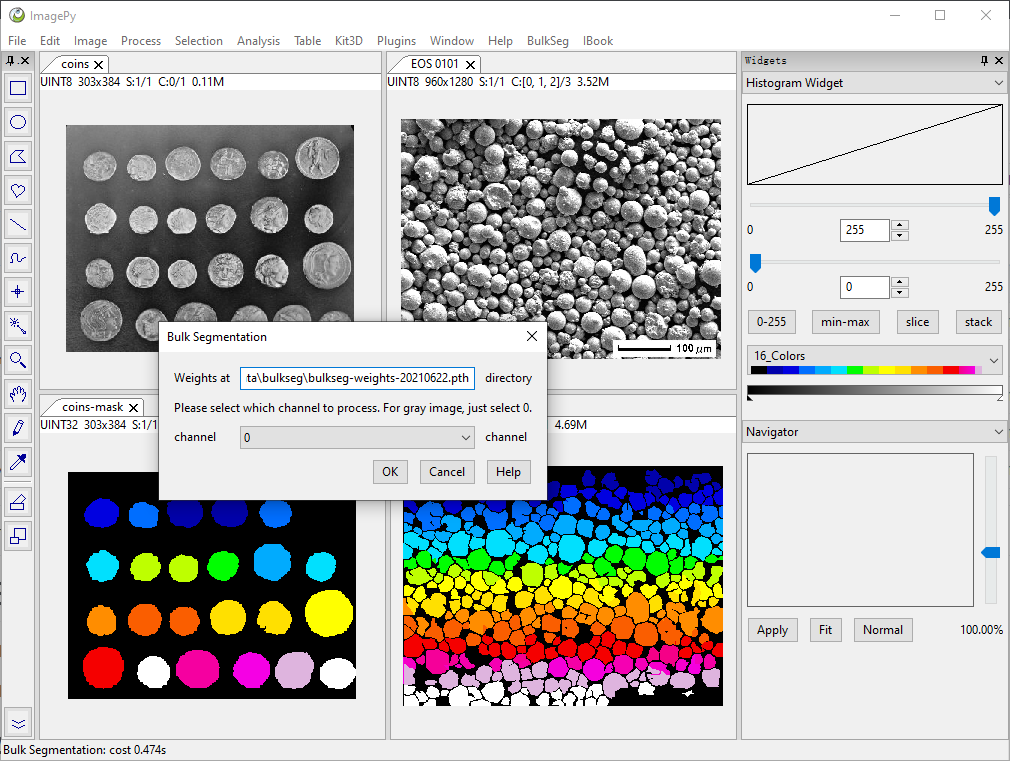Image resolution: width=1010 pixels, height=761 pixels.
Task: Activate the pencil drawing tool
Action: (x=18, y=428)
